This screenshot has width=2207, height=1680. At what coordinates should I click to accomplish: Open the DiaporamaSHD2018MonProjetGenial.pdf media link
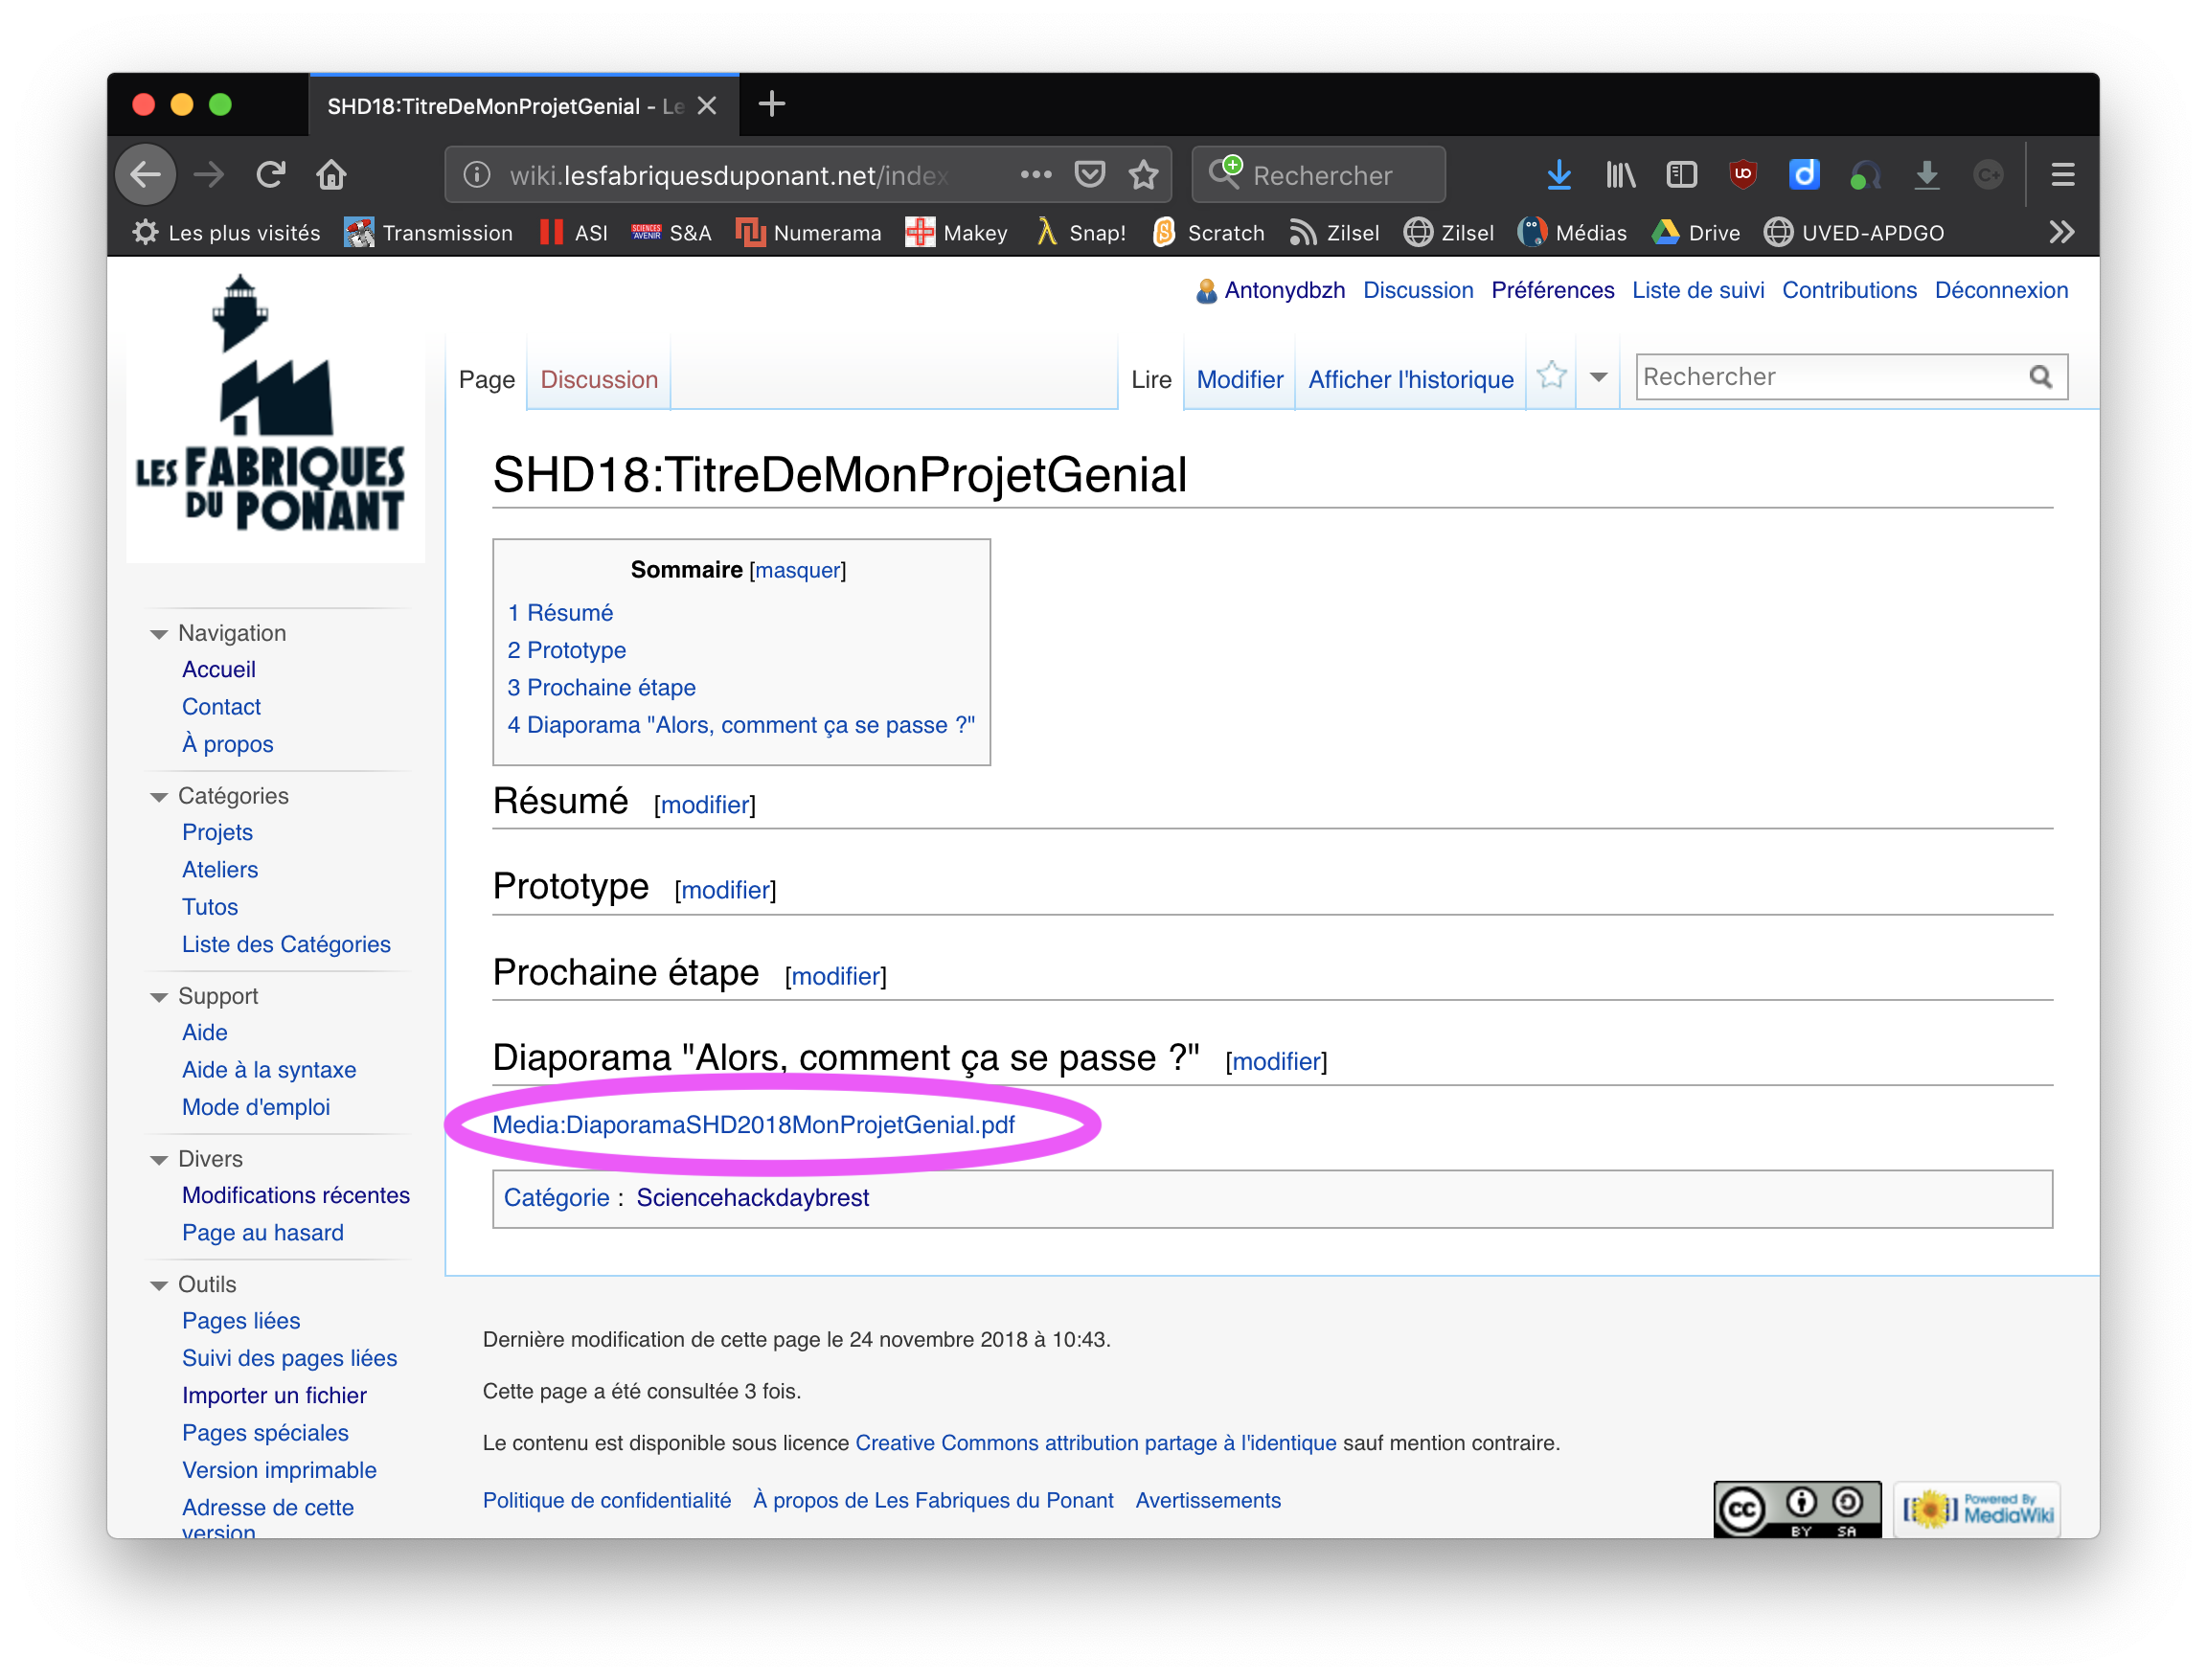click(753, 1125)
